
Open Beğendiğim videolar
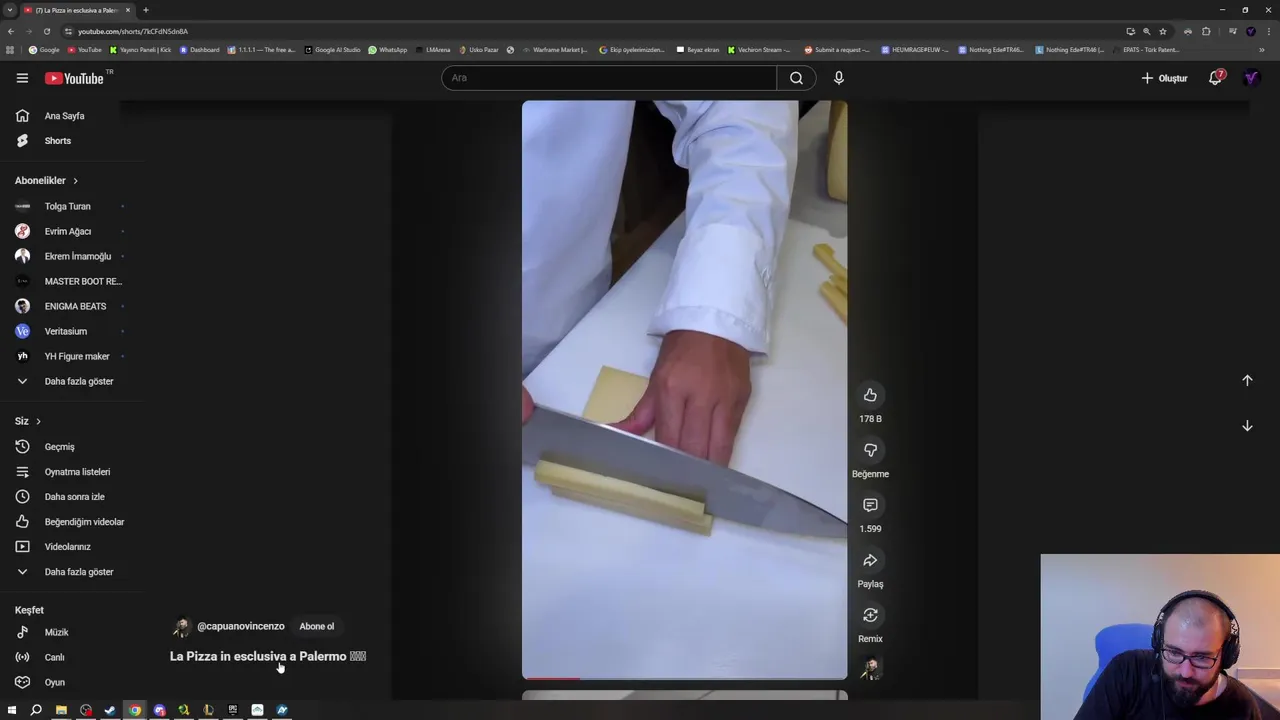pyautogui.click(x=84, y=522)
